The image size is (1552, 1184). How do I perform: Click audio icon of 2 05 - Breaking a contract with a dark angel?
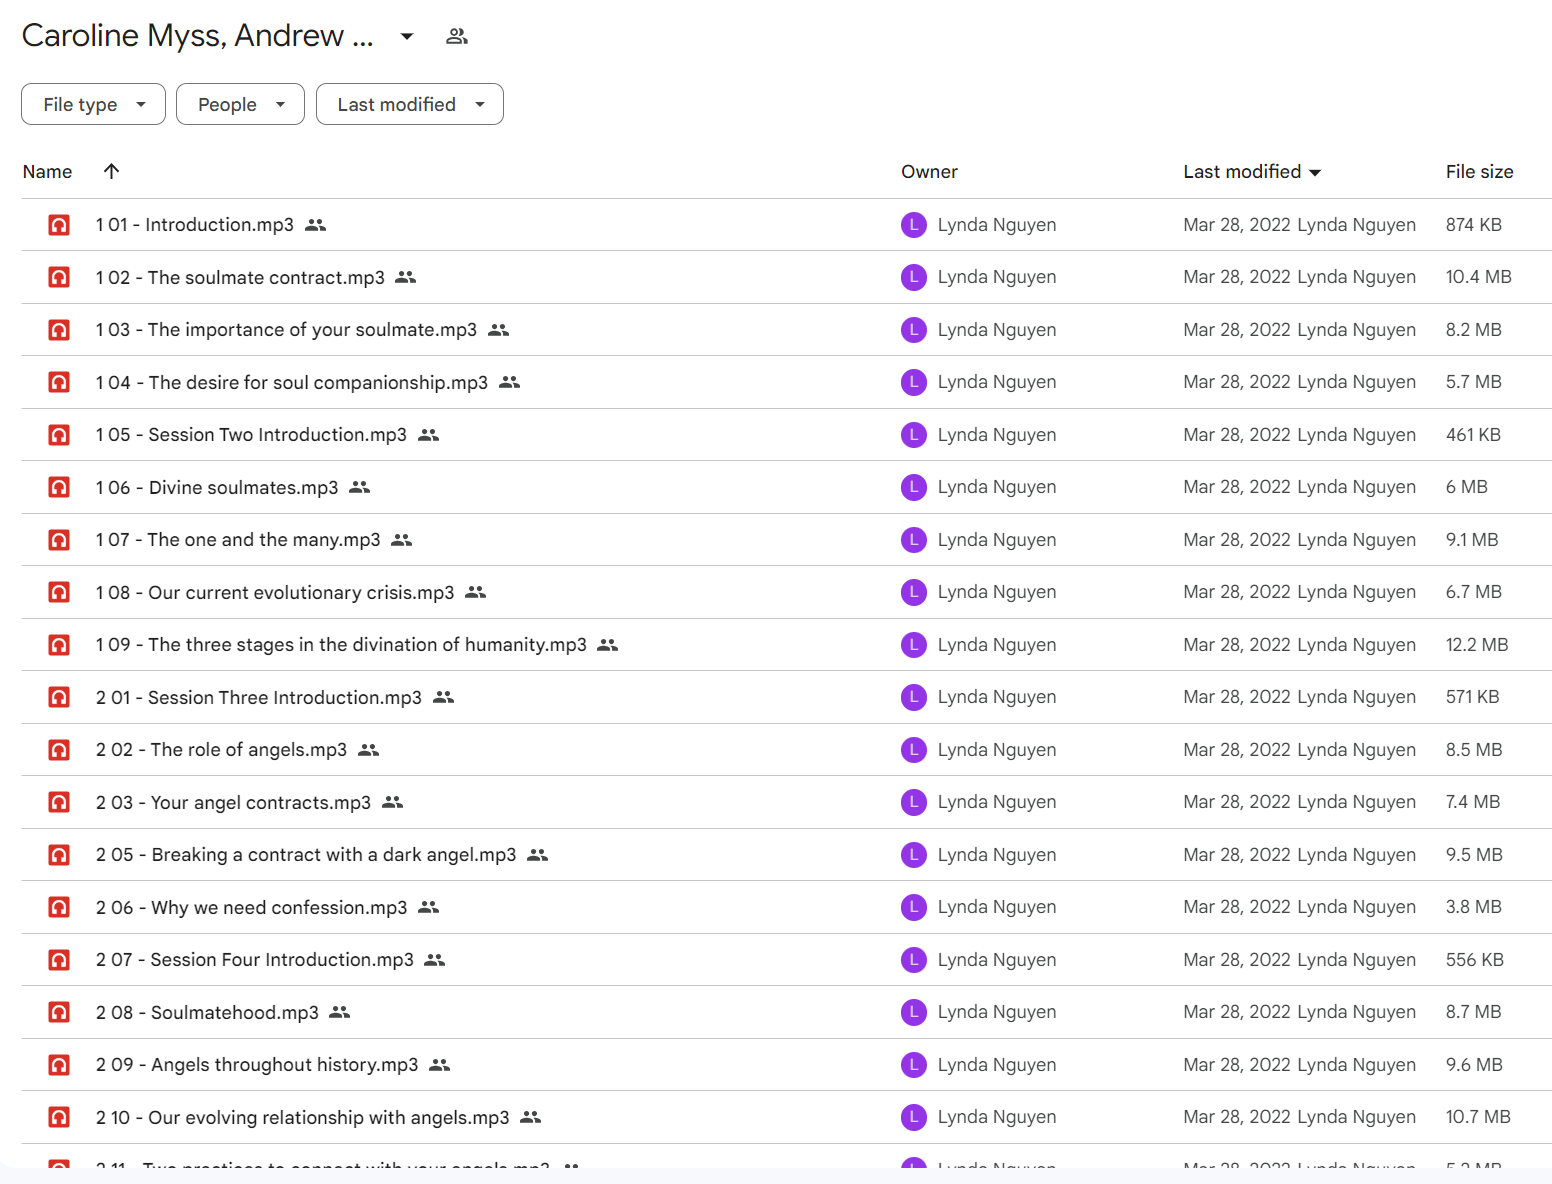[59, 855]
